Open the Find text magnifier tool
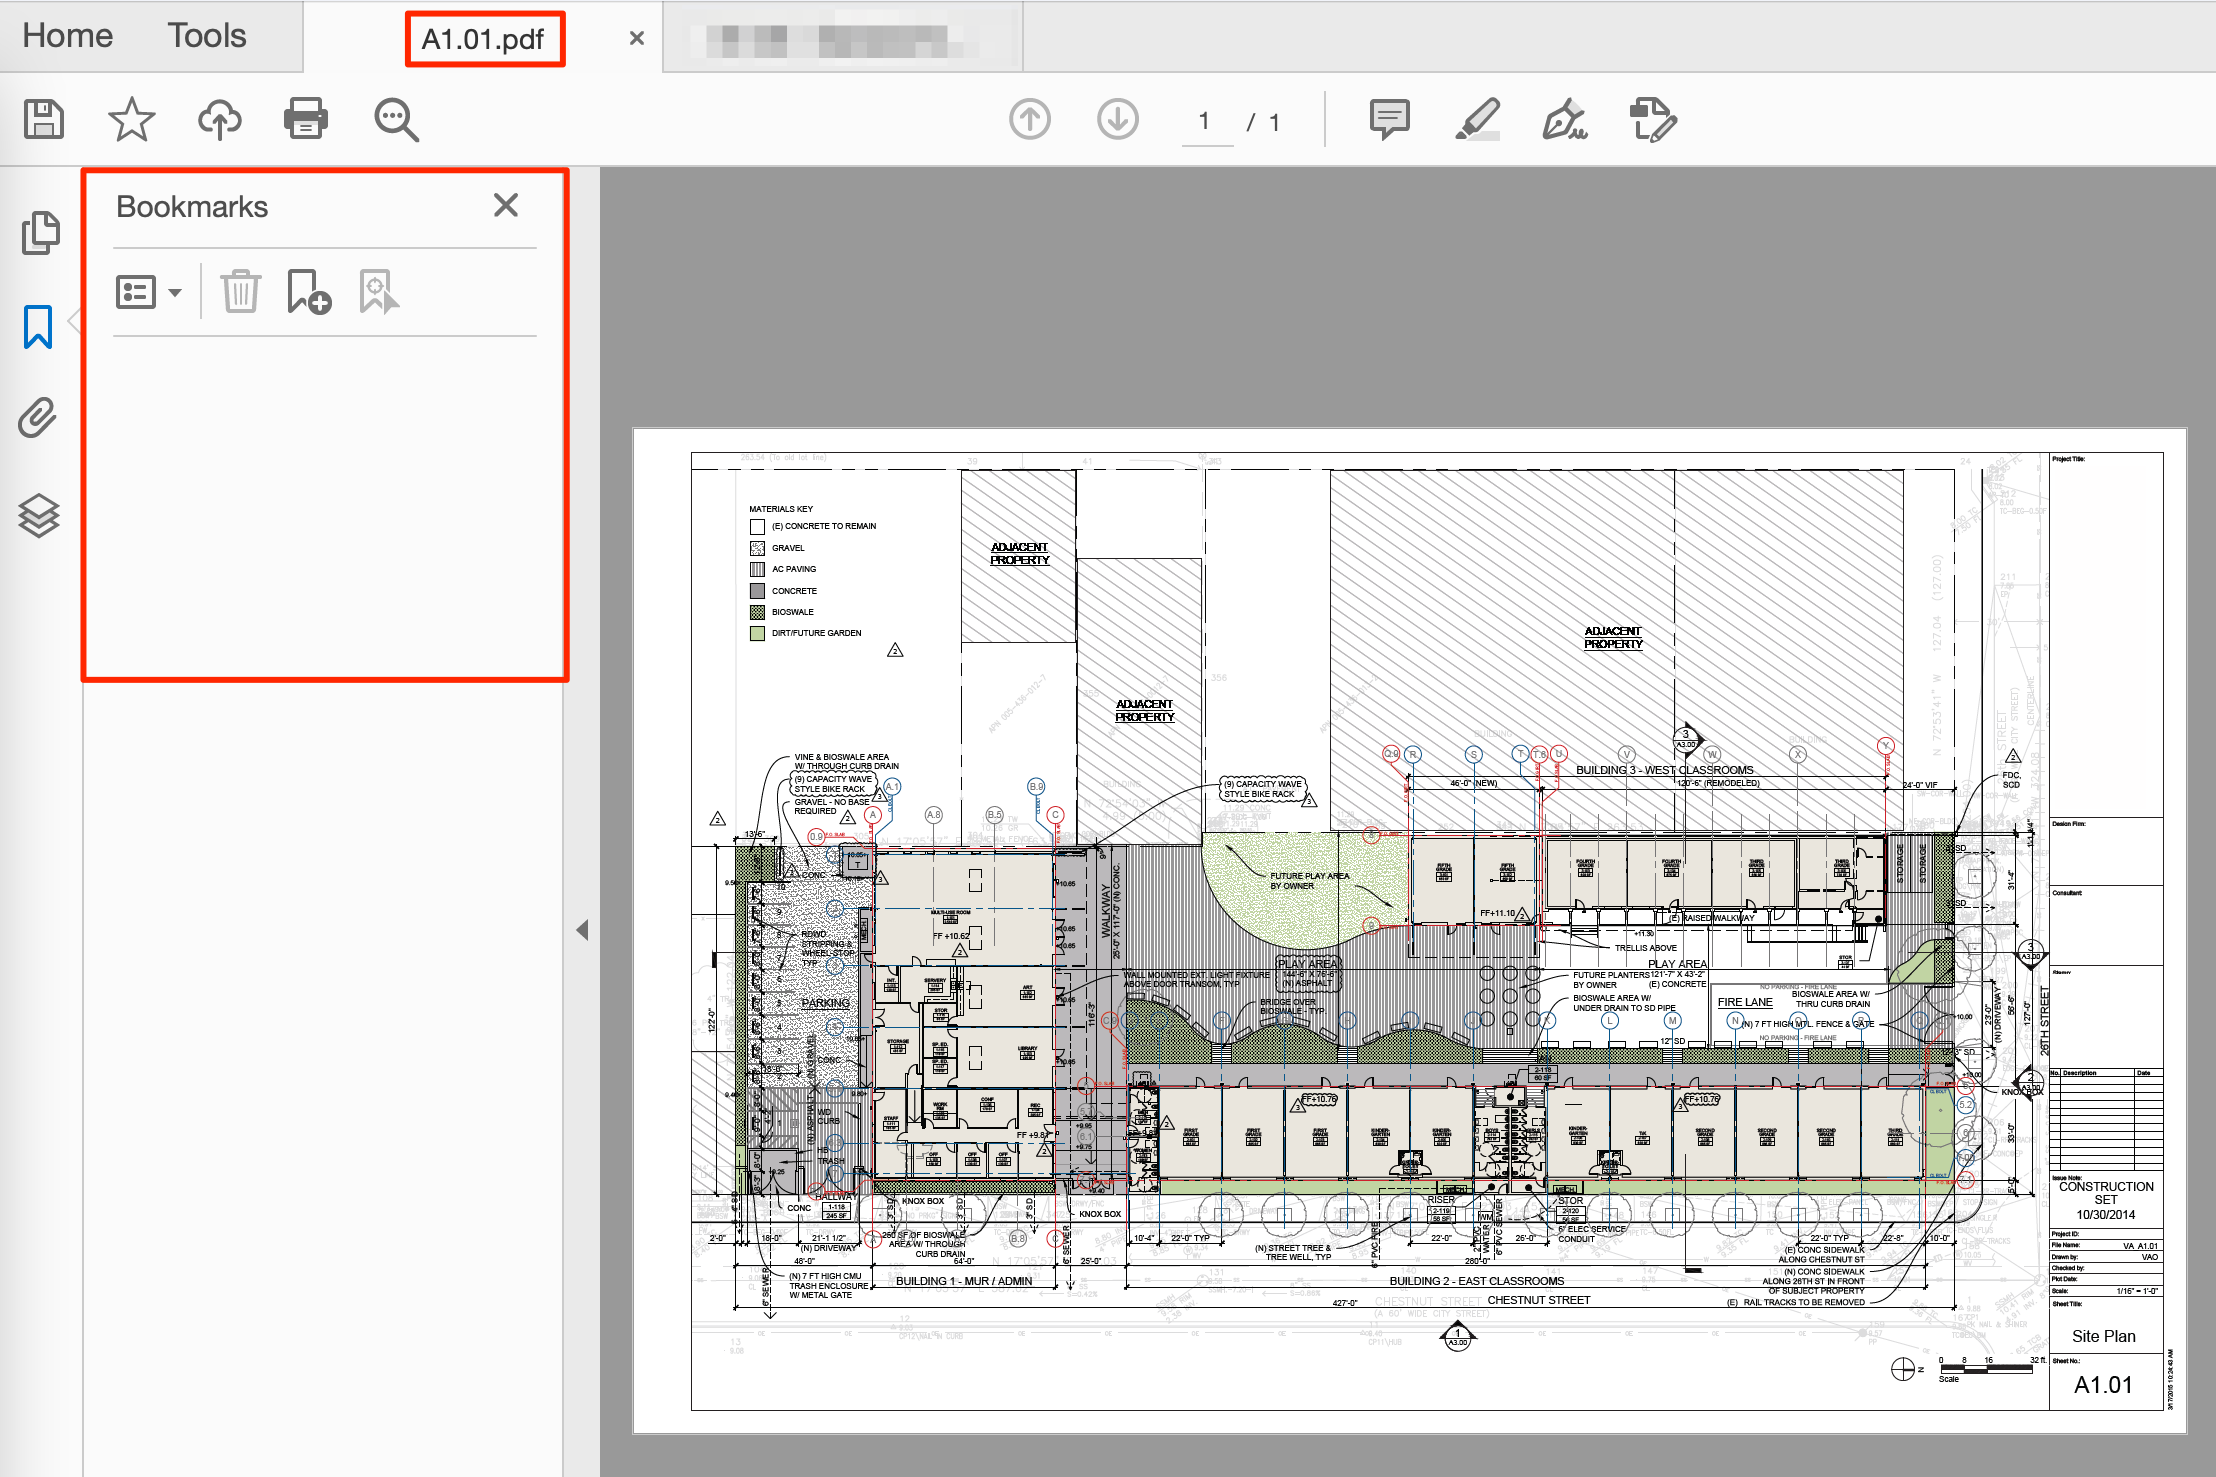2216x1477 pixels. click(396, 120)
